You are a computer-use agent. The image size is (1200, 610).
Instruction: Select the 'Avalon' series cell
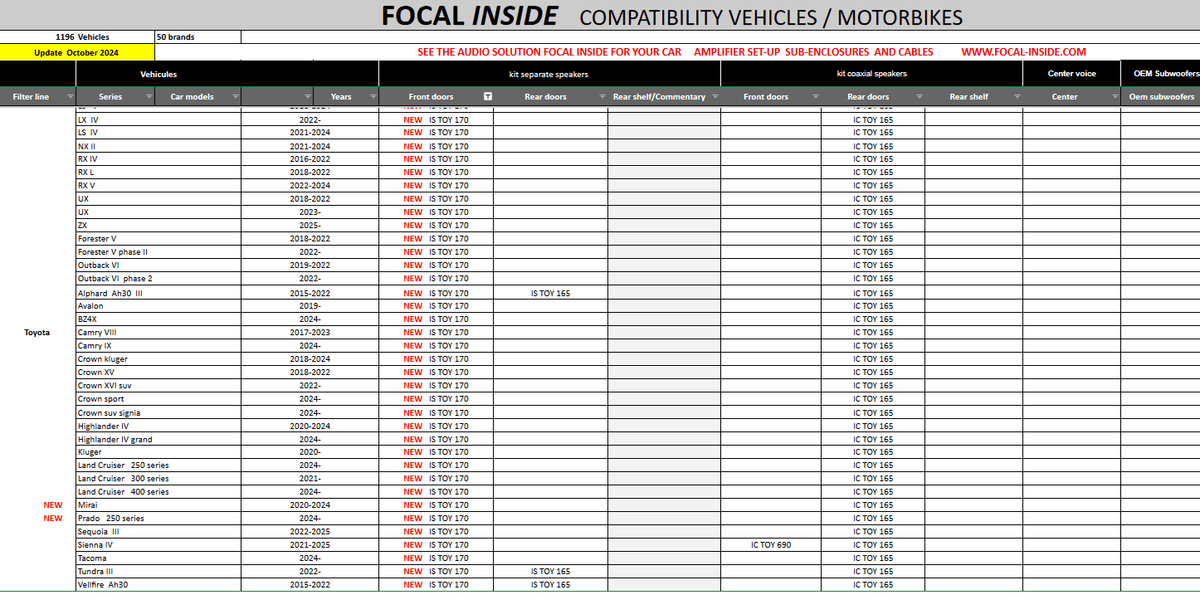coord(159,306)
